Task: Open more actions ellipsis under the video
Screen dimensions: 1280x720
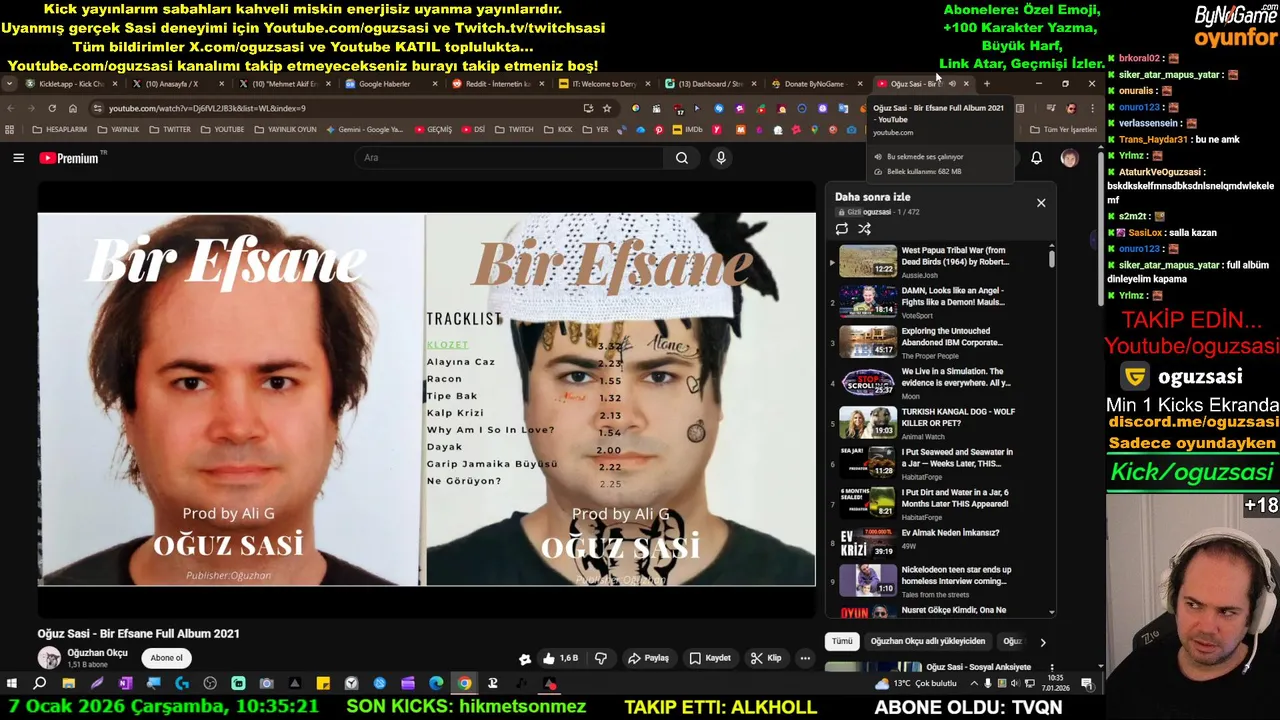Action: pos(805,658)
